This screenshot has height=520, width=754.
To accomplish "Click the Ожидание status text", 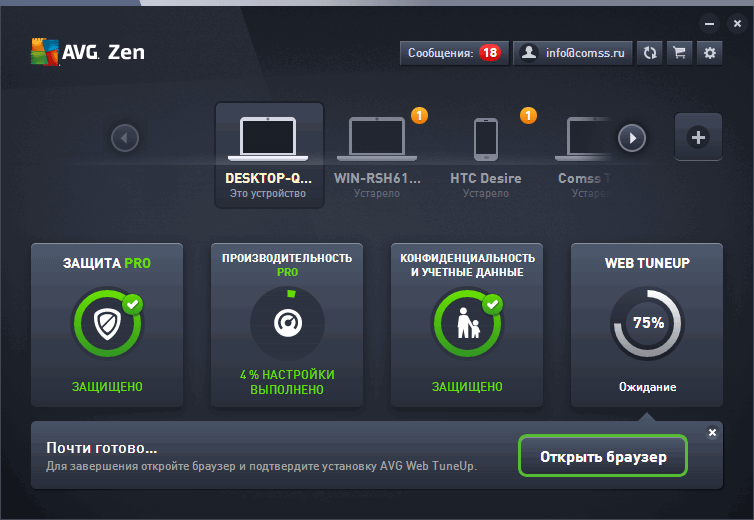I will click(x=647, y=387).
